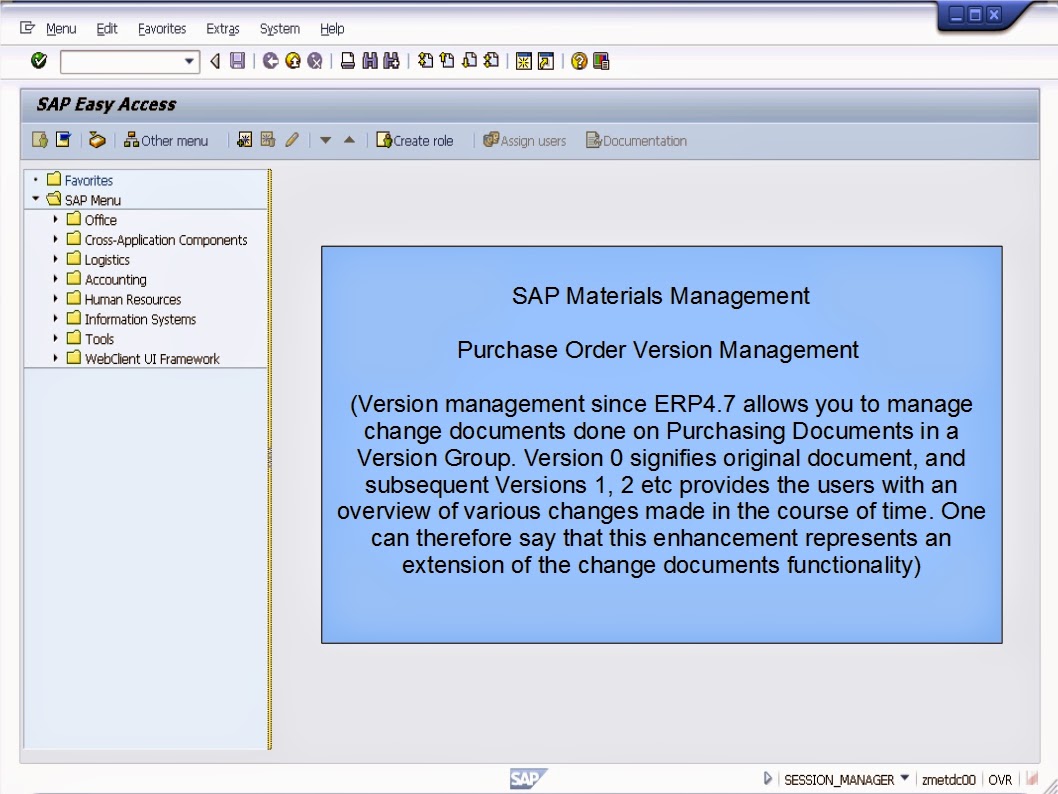Image resolution: width=1058 pixels, height=794 pixels.
Task: Open Customize Local Layout icon
Action: [601, 61]
